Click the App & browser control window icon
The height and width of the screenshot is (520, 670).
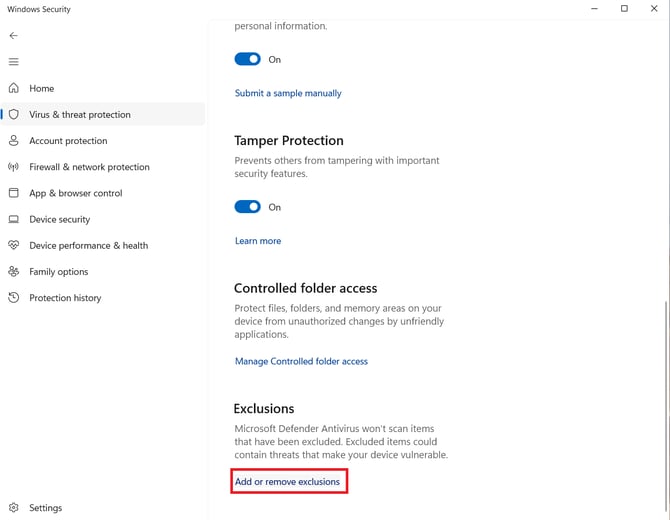14,193
